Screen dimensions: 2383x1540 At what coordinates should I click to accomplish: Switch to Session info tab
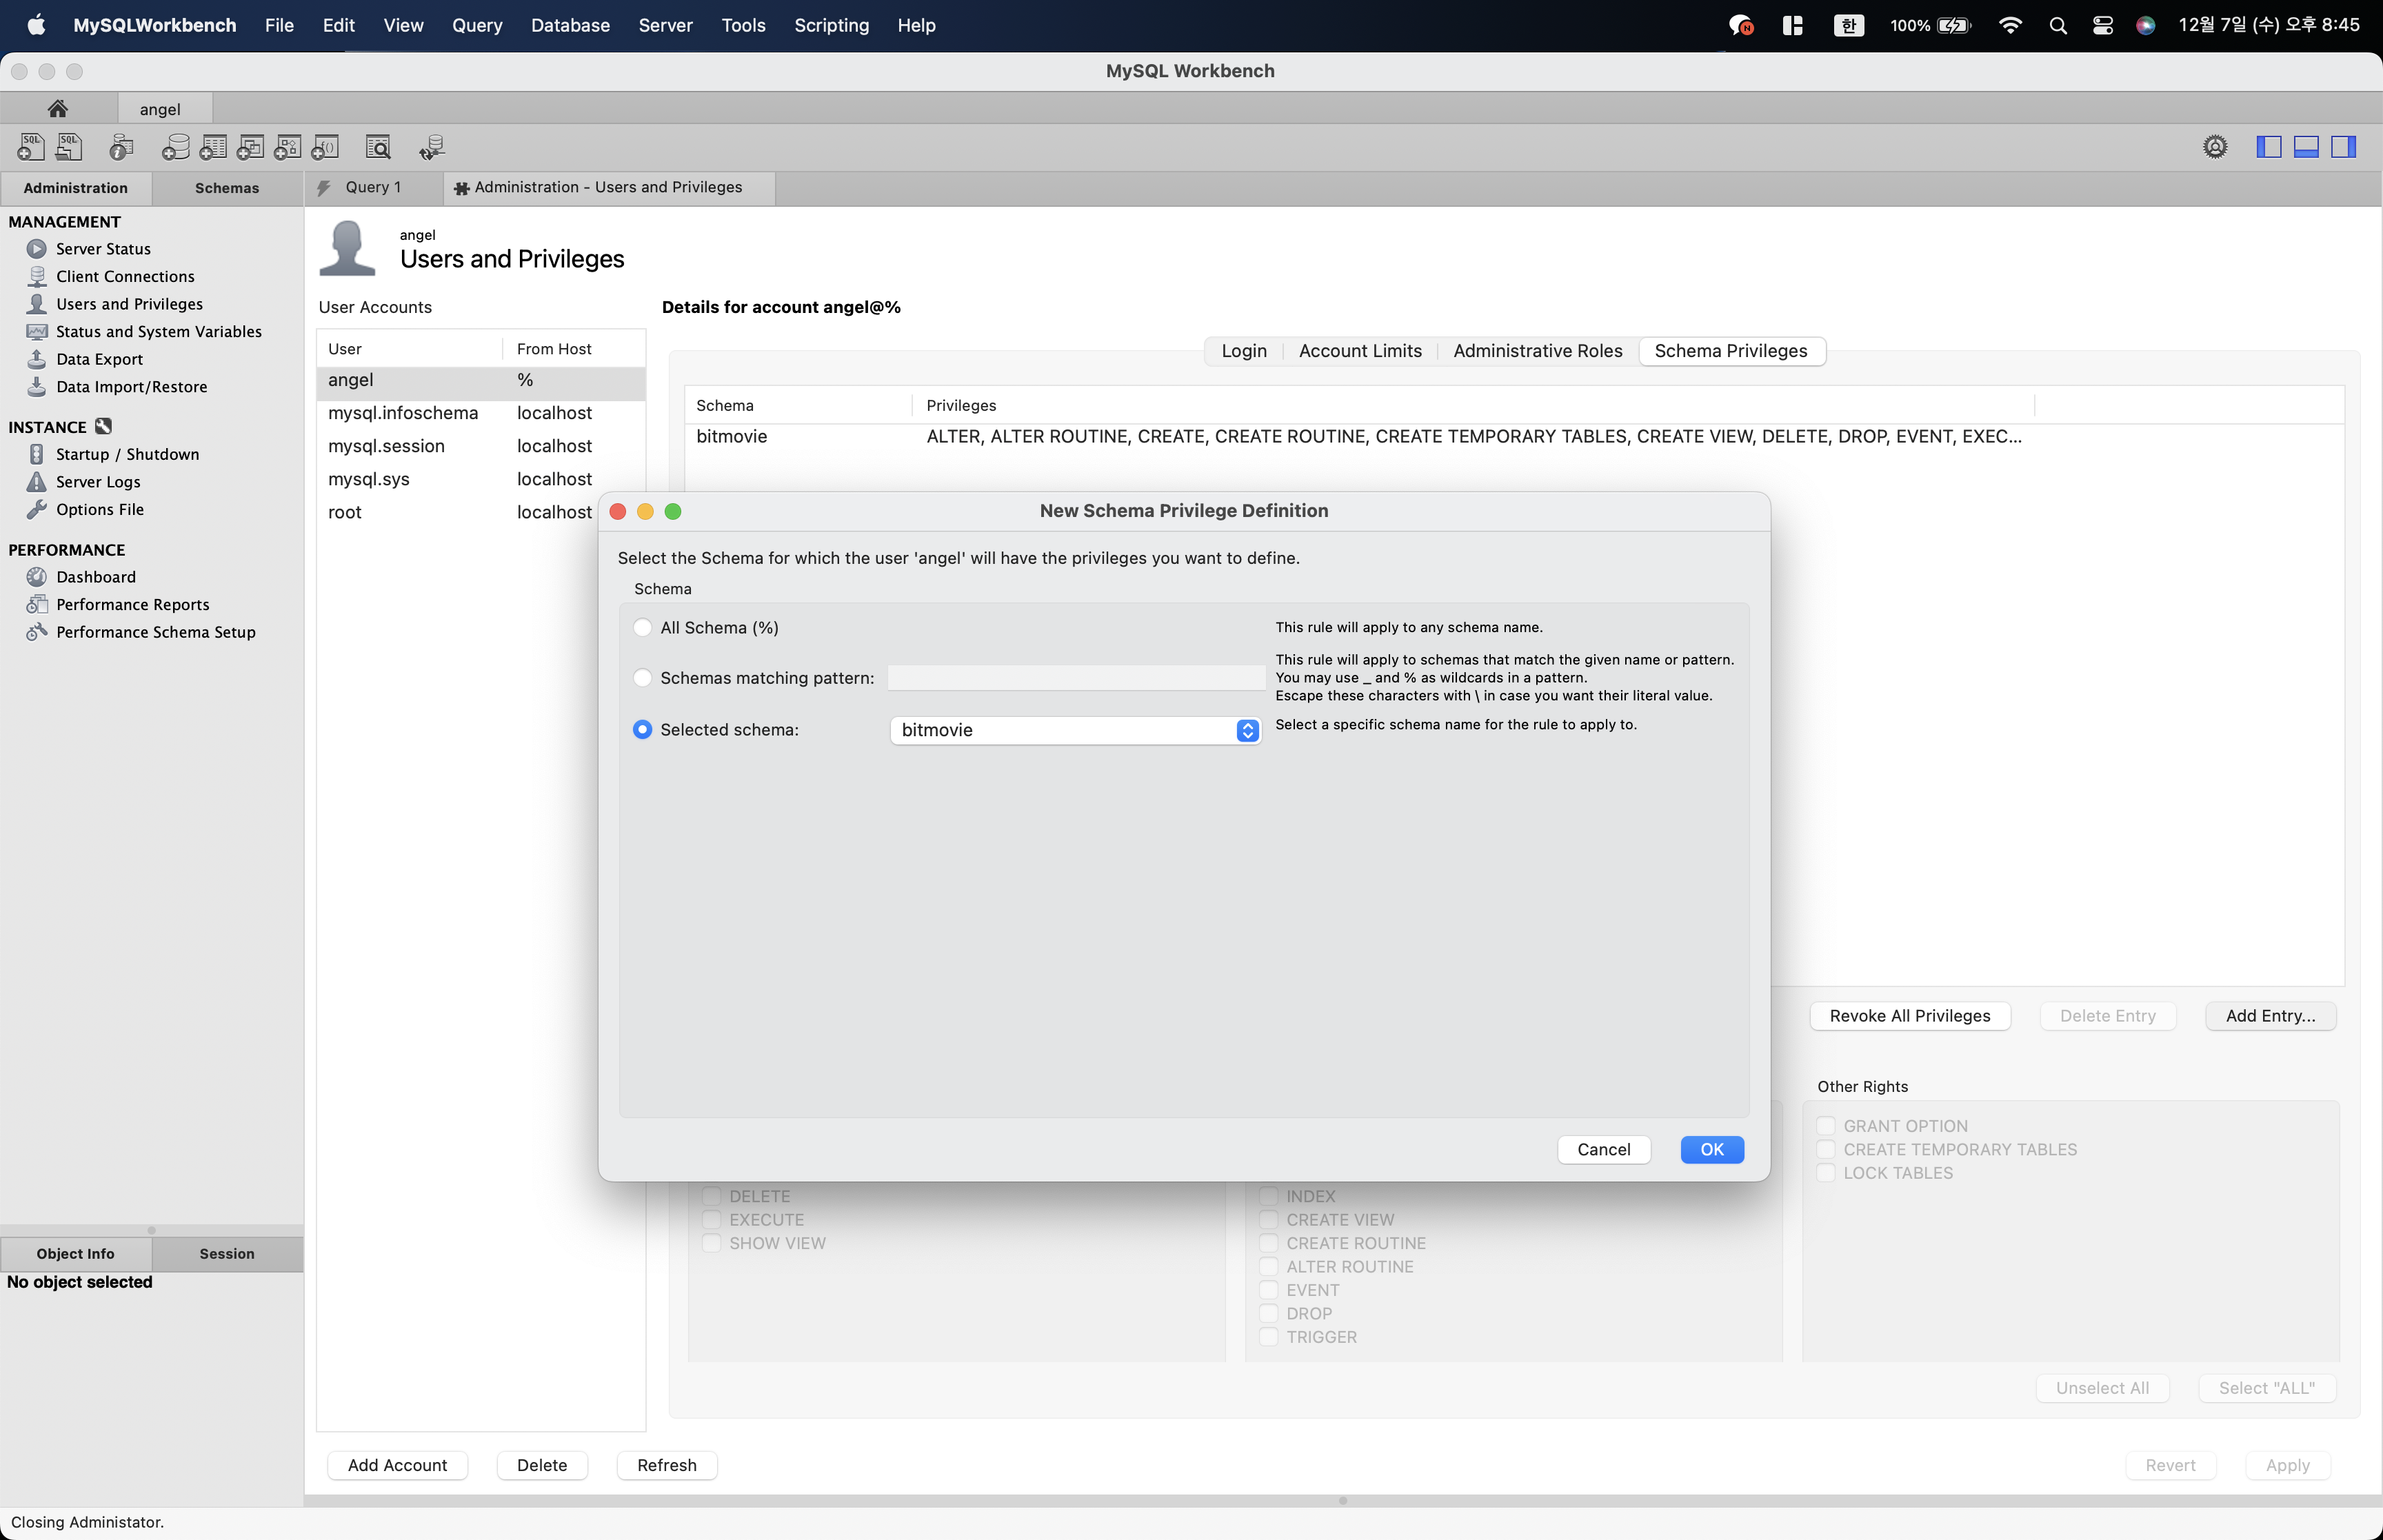tap(227, 1254)
